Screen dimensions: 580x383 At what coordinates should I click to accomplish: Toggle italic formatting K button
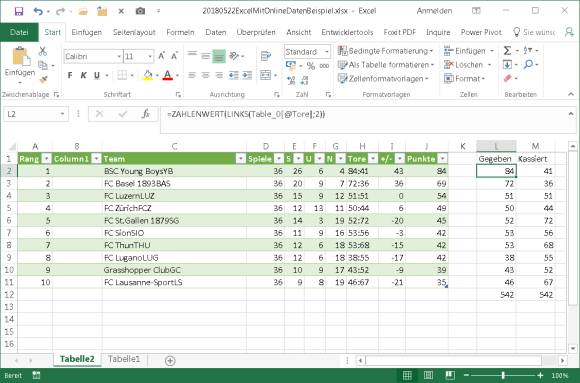click(83, 75)
